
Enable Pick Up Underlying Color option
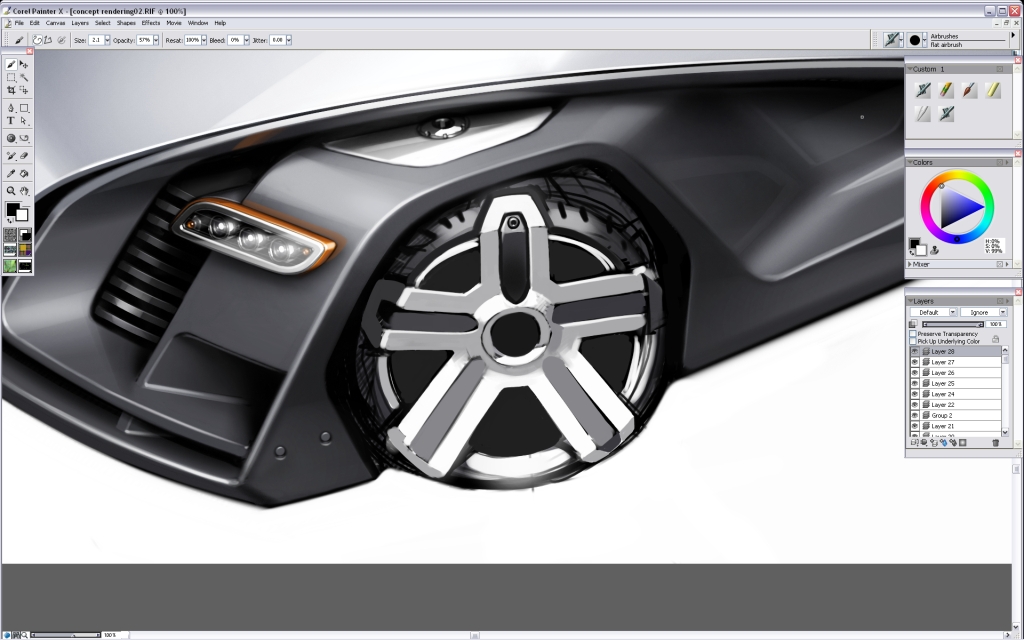(x=913, y=341)
